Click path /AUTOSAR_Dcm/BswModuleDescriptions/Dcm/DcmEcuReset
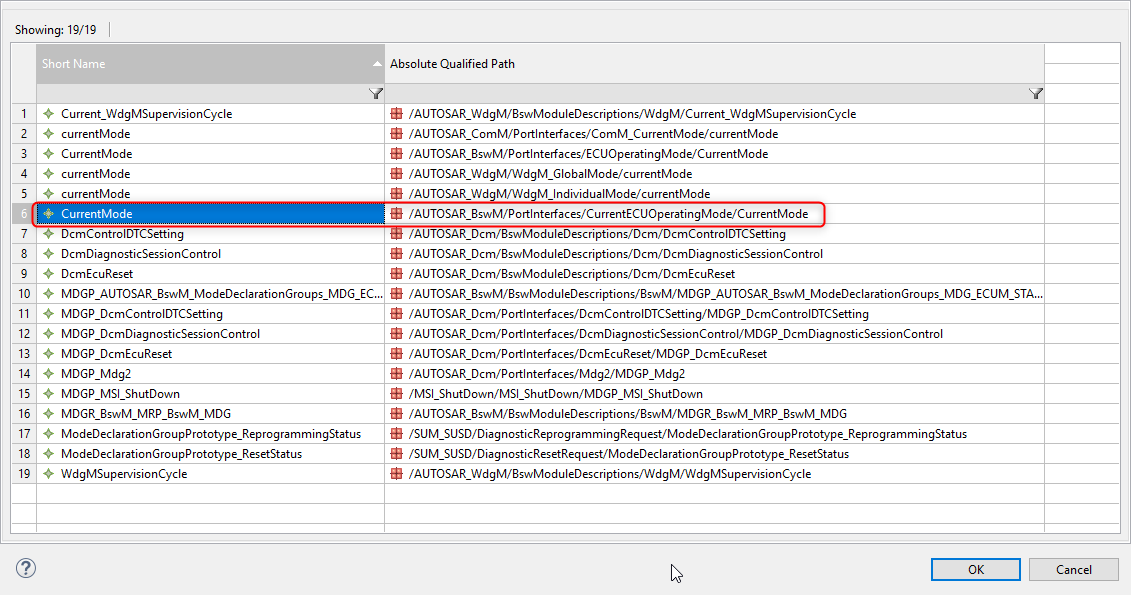Viewport: 1131px width, 595px height. click(572, 274)
